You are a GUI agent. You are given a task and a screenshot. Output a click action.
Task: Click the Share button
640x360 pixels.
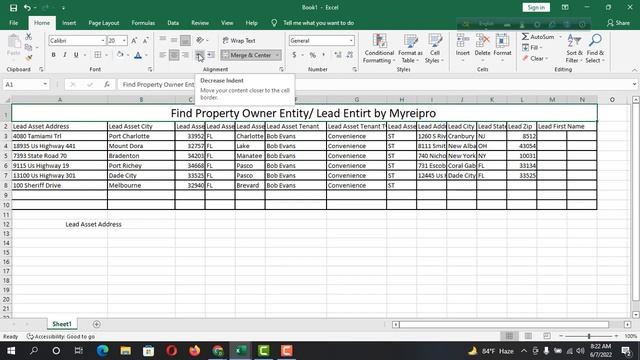618,23
